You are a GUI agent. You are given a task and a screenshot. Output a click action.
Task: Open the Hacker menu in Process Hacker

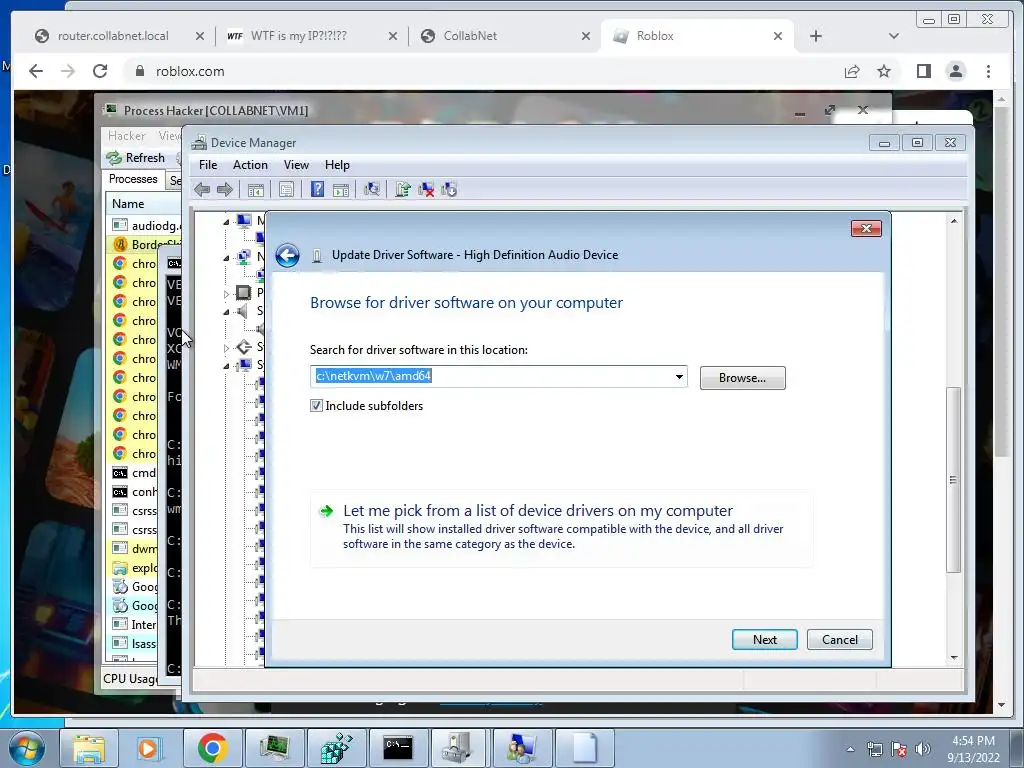(x=127, y=136)
